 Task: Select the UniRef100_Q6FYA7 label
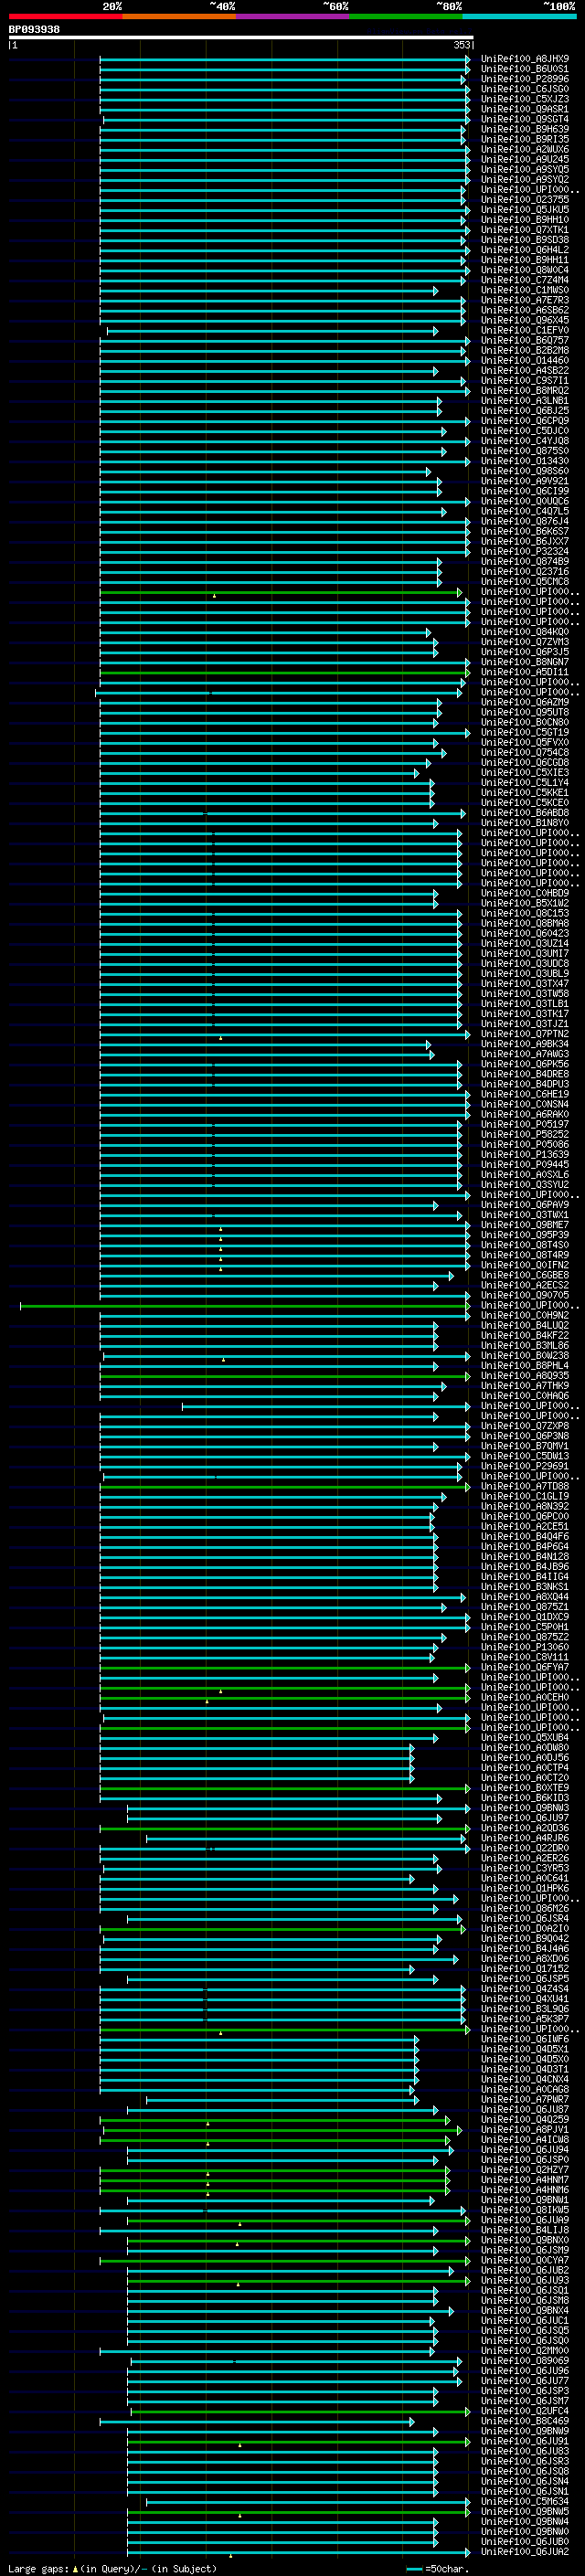coord(525,1667)
